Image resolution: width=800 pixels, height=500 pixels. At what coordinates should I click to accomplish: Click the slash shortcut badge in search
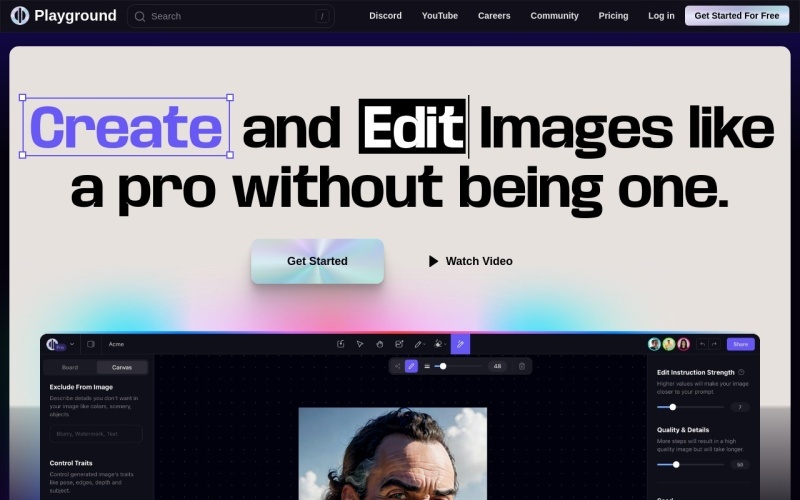point(322,16)
